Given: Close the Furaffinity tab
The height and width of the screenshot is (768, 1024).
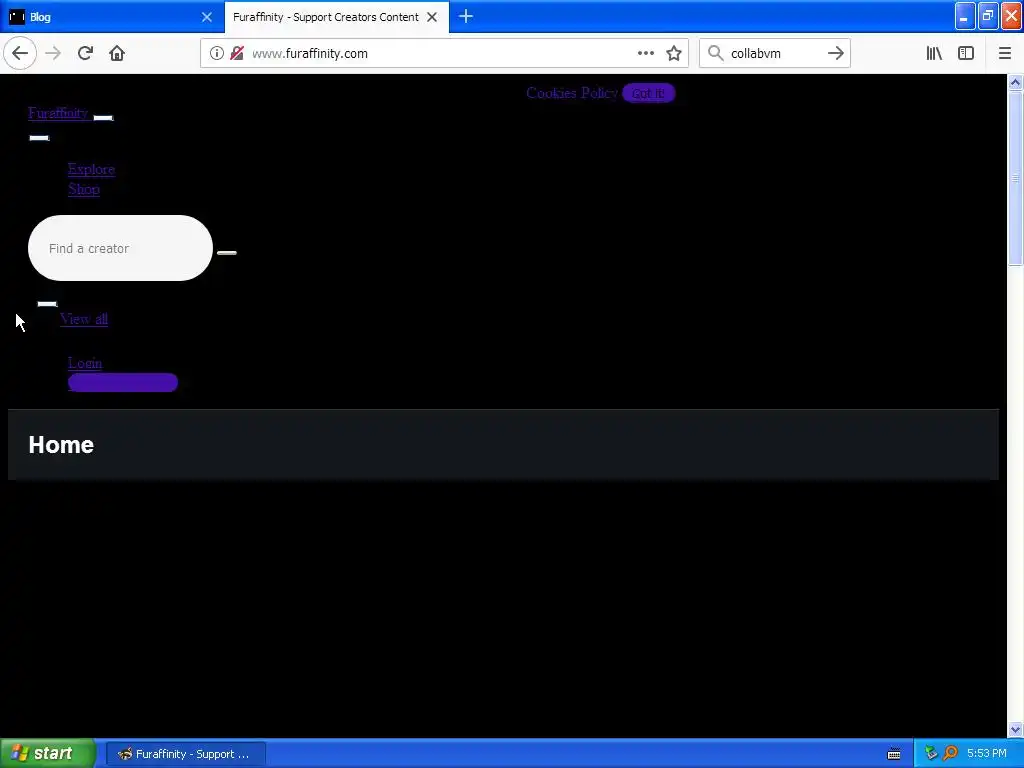Looking at the screenshot, I should coord(432,17).
